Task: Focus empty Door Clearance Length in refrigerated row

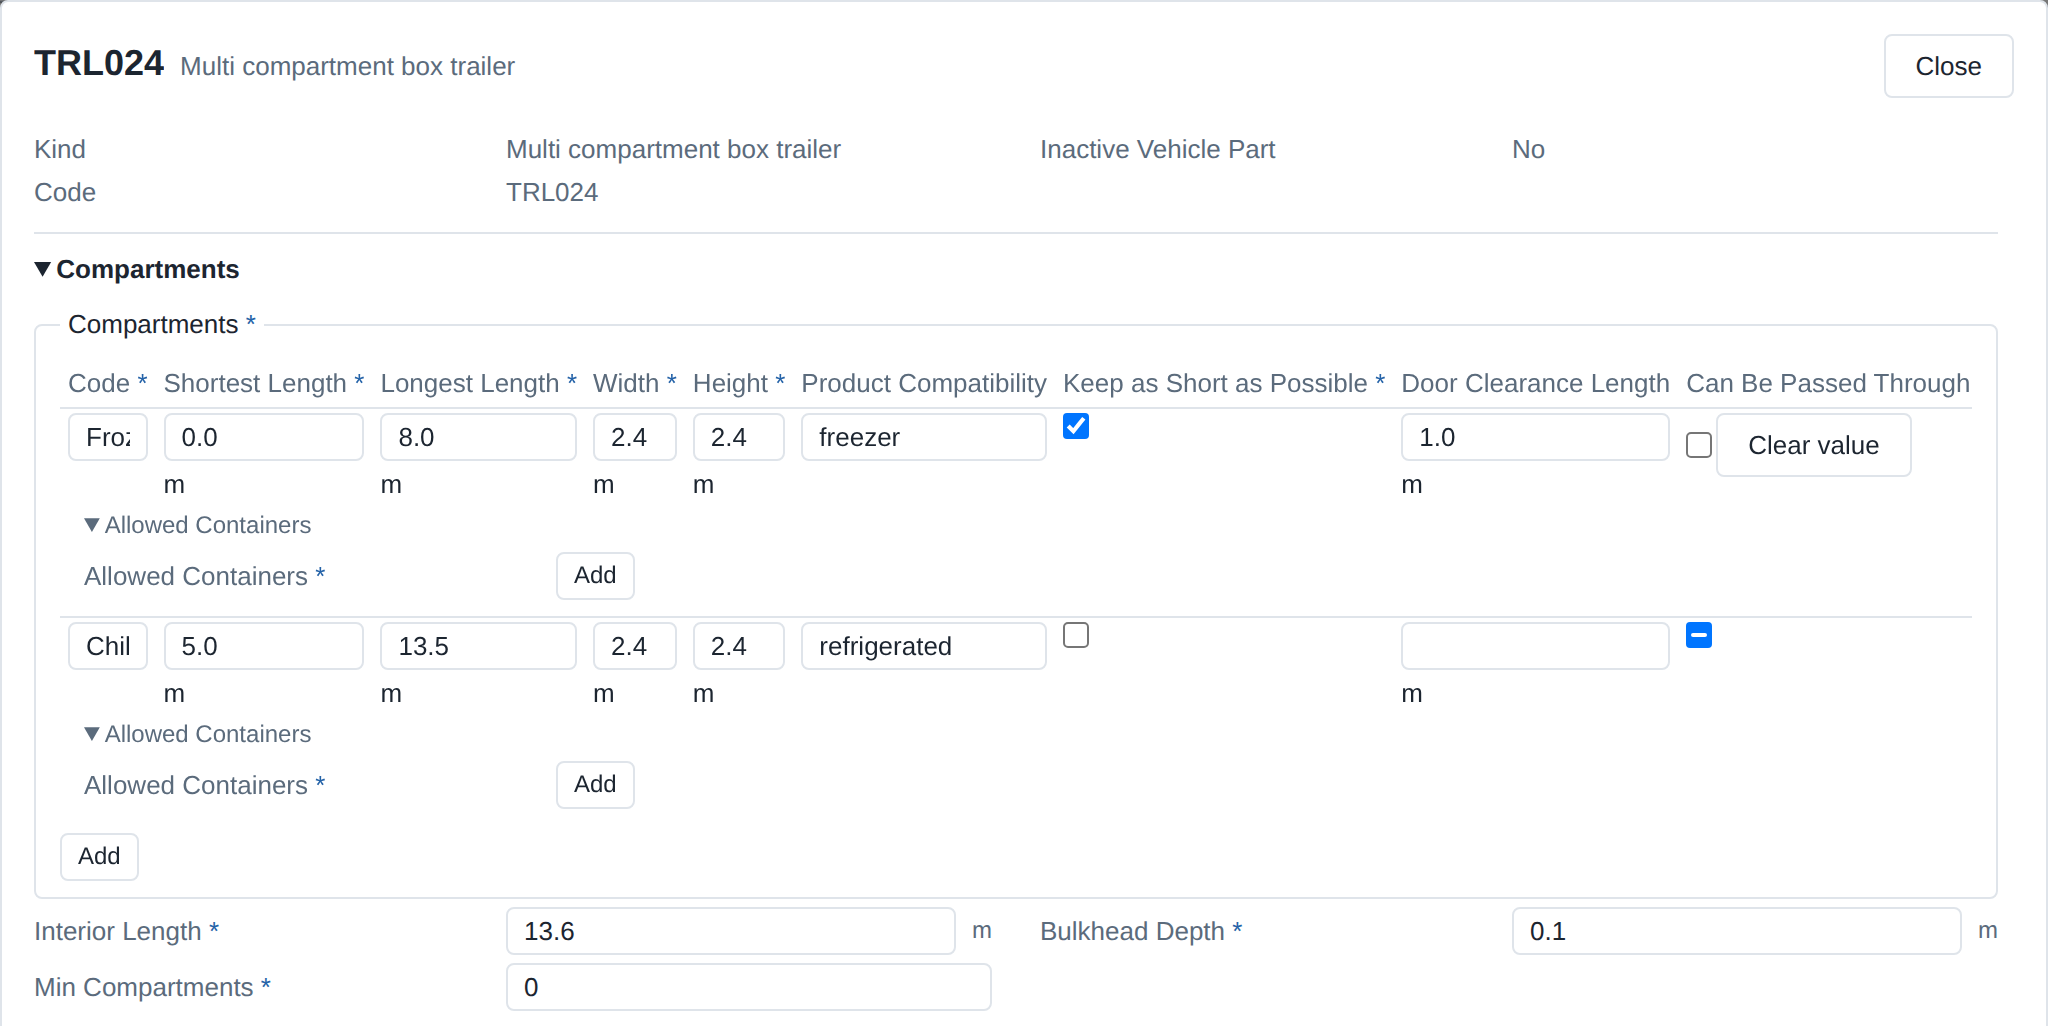Action: tap(1535, 646)
